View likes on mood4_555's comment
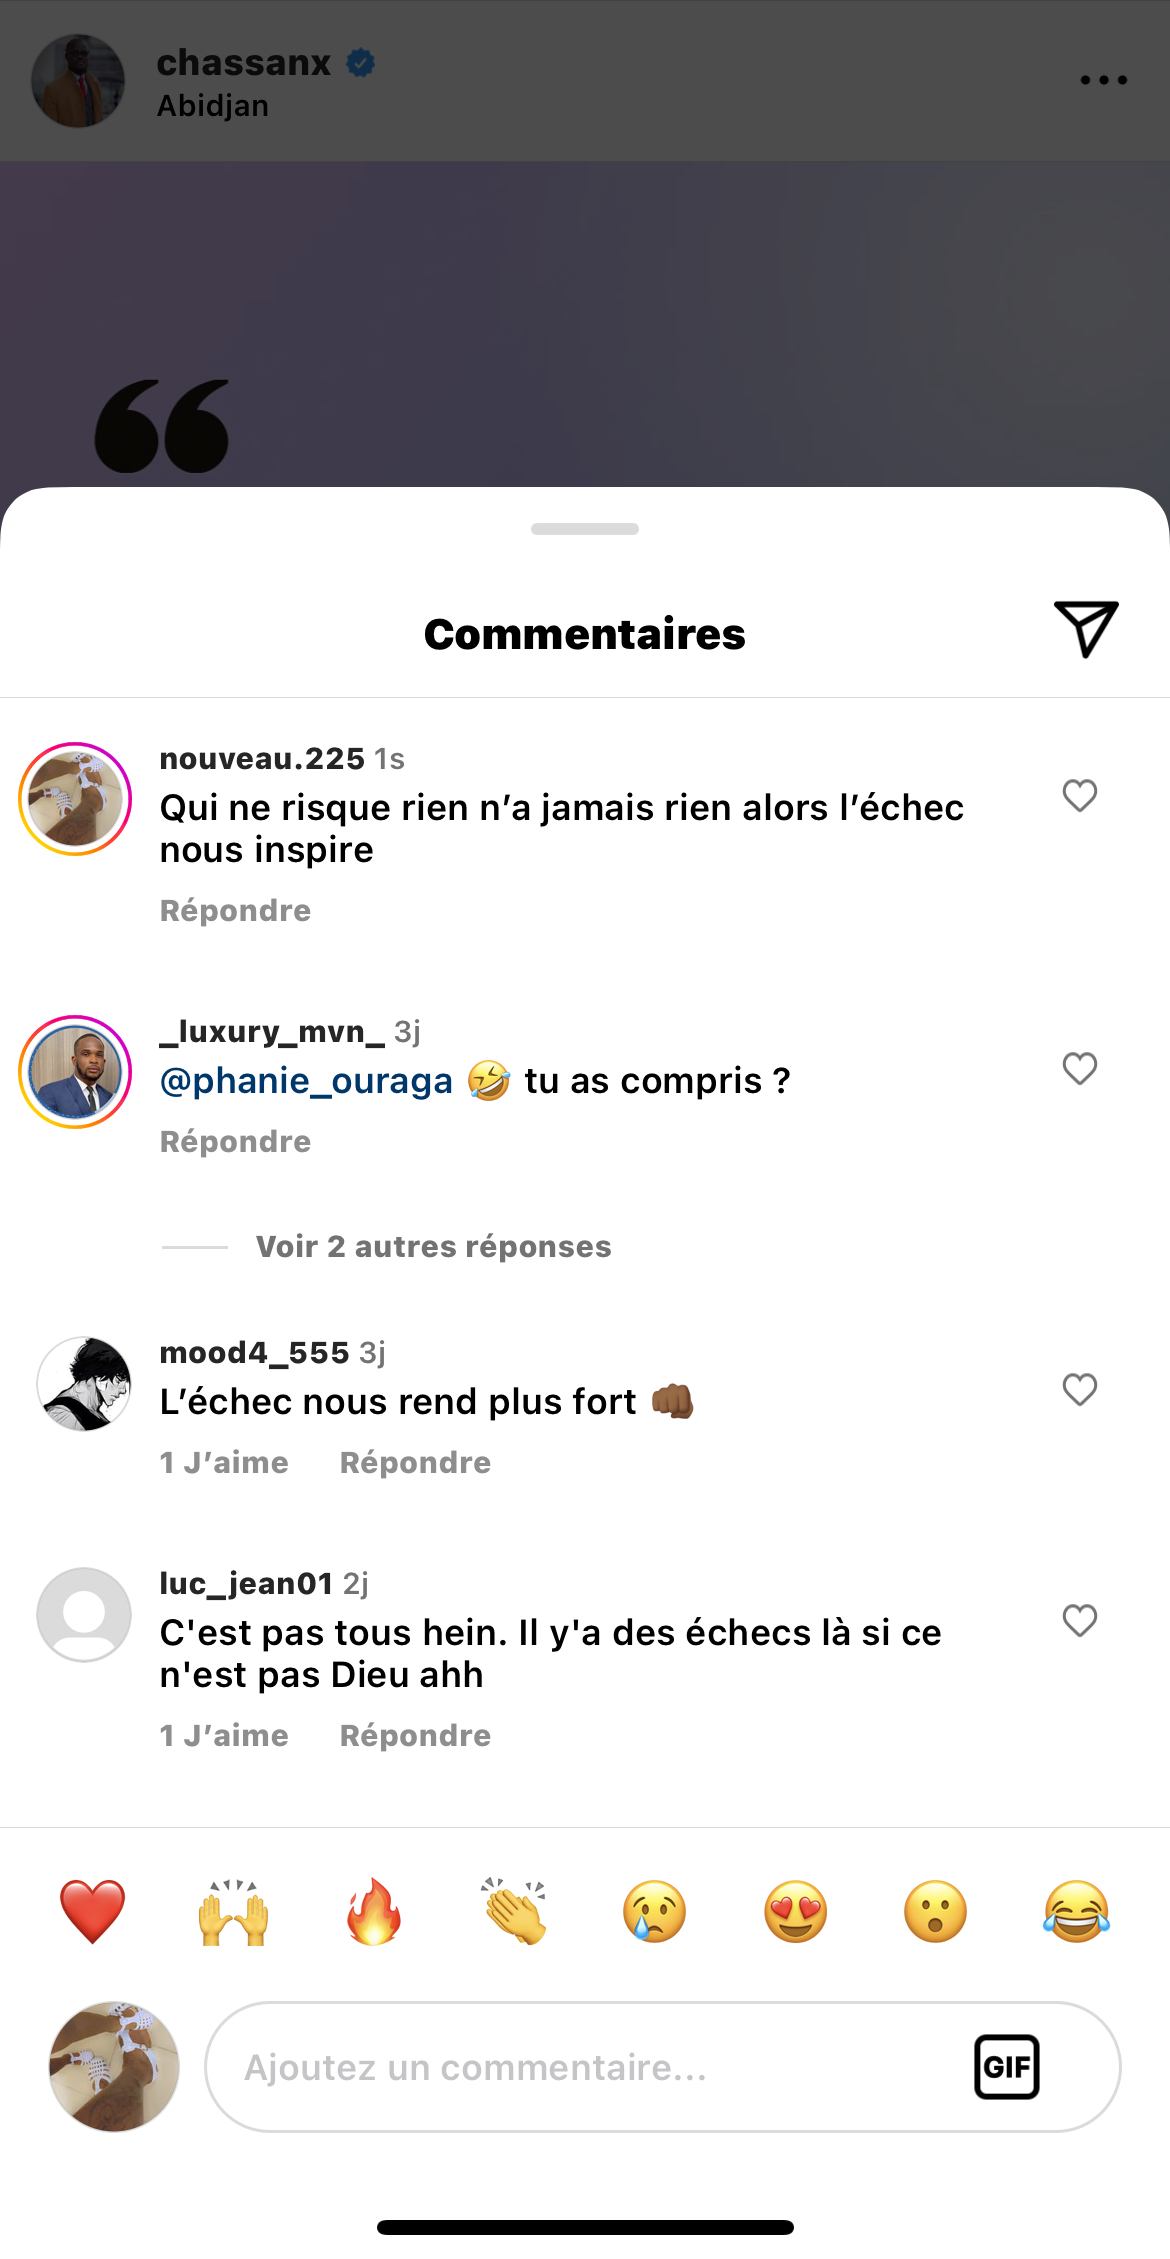The height and width of the screenshot is (2259, 1170). pyautogui.click(x=224, y=1463)
